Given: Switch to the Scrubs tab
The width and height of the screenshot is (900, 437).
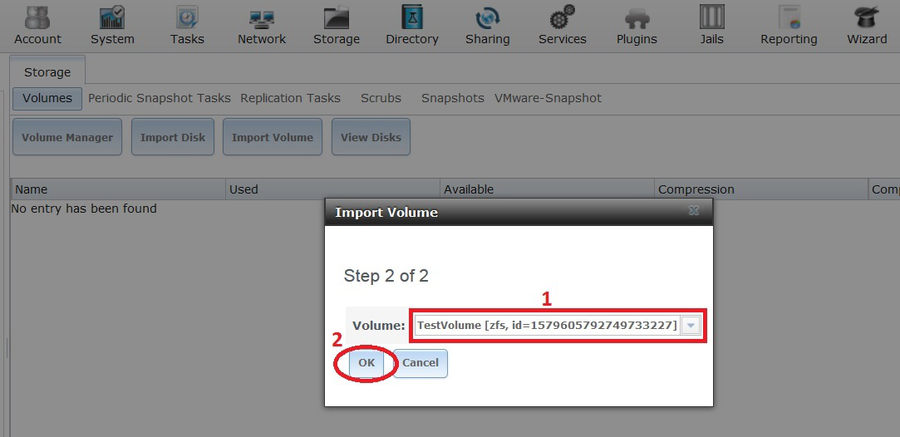Looking at the screenshot, I should [x=381, y=98].
